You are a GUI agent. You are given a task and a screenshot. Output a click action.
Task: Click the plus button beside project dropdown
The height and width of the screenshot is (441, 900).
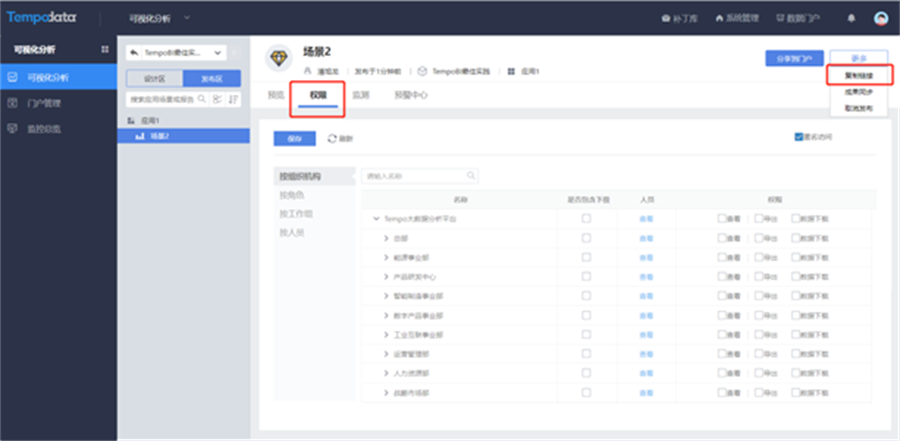coord(236,53)
